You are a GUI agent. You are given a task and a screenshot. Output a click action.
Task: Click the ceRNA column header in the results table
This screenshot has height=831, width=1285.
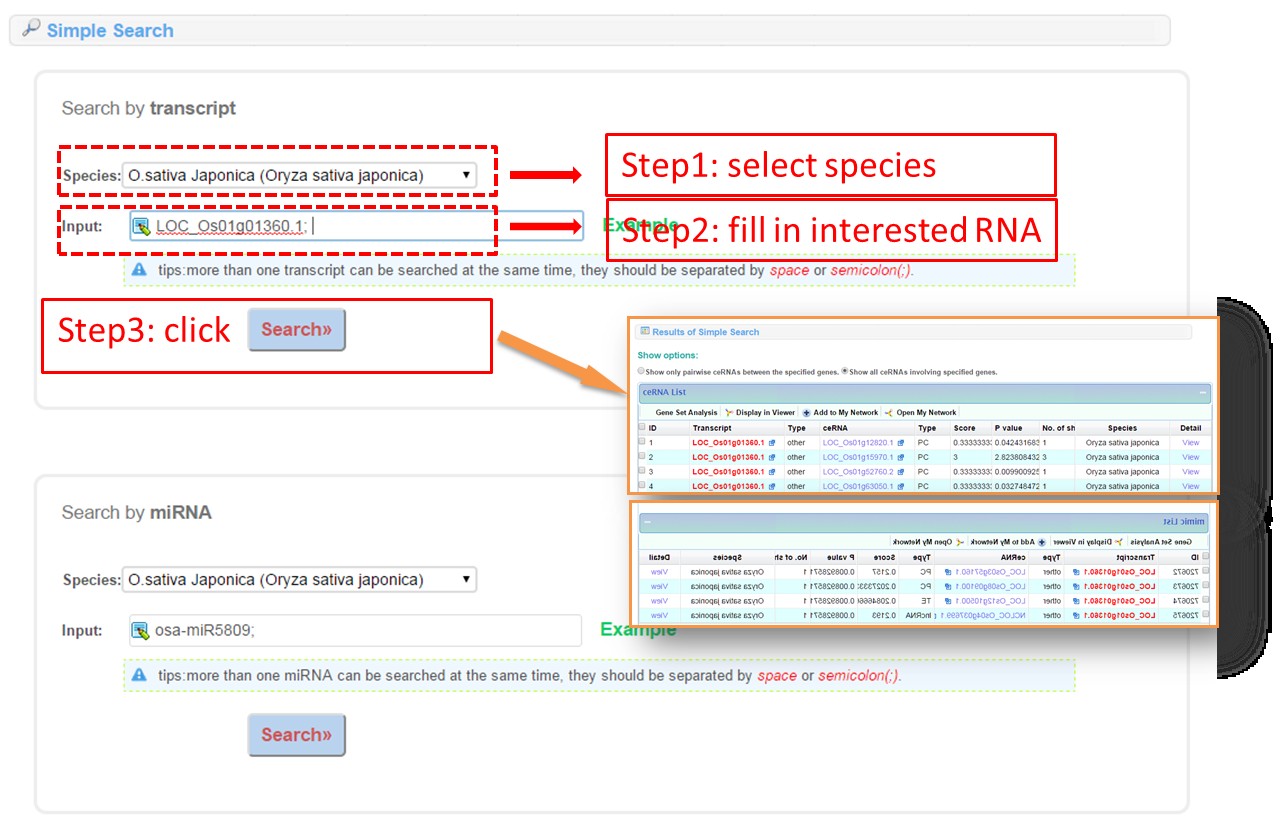point(834,428)
